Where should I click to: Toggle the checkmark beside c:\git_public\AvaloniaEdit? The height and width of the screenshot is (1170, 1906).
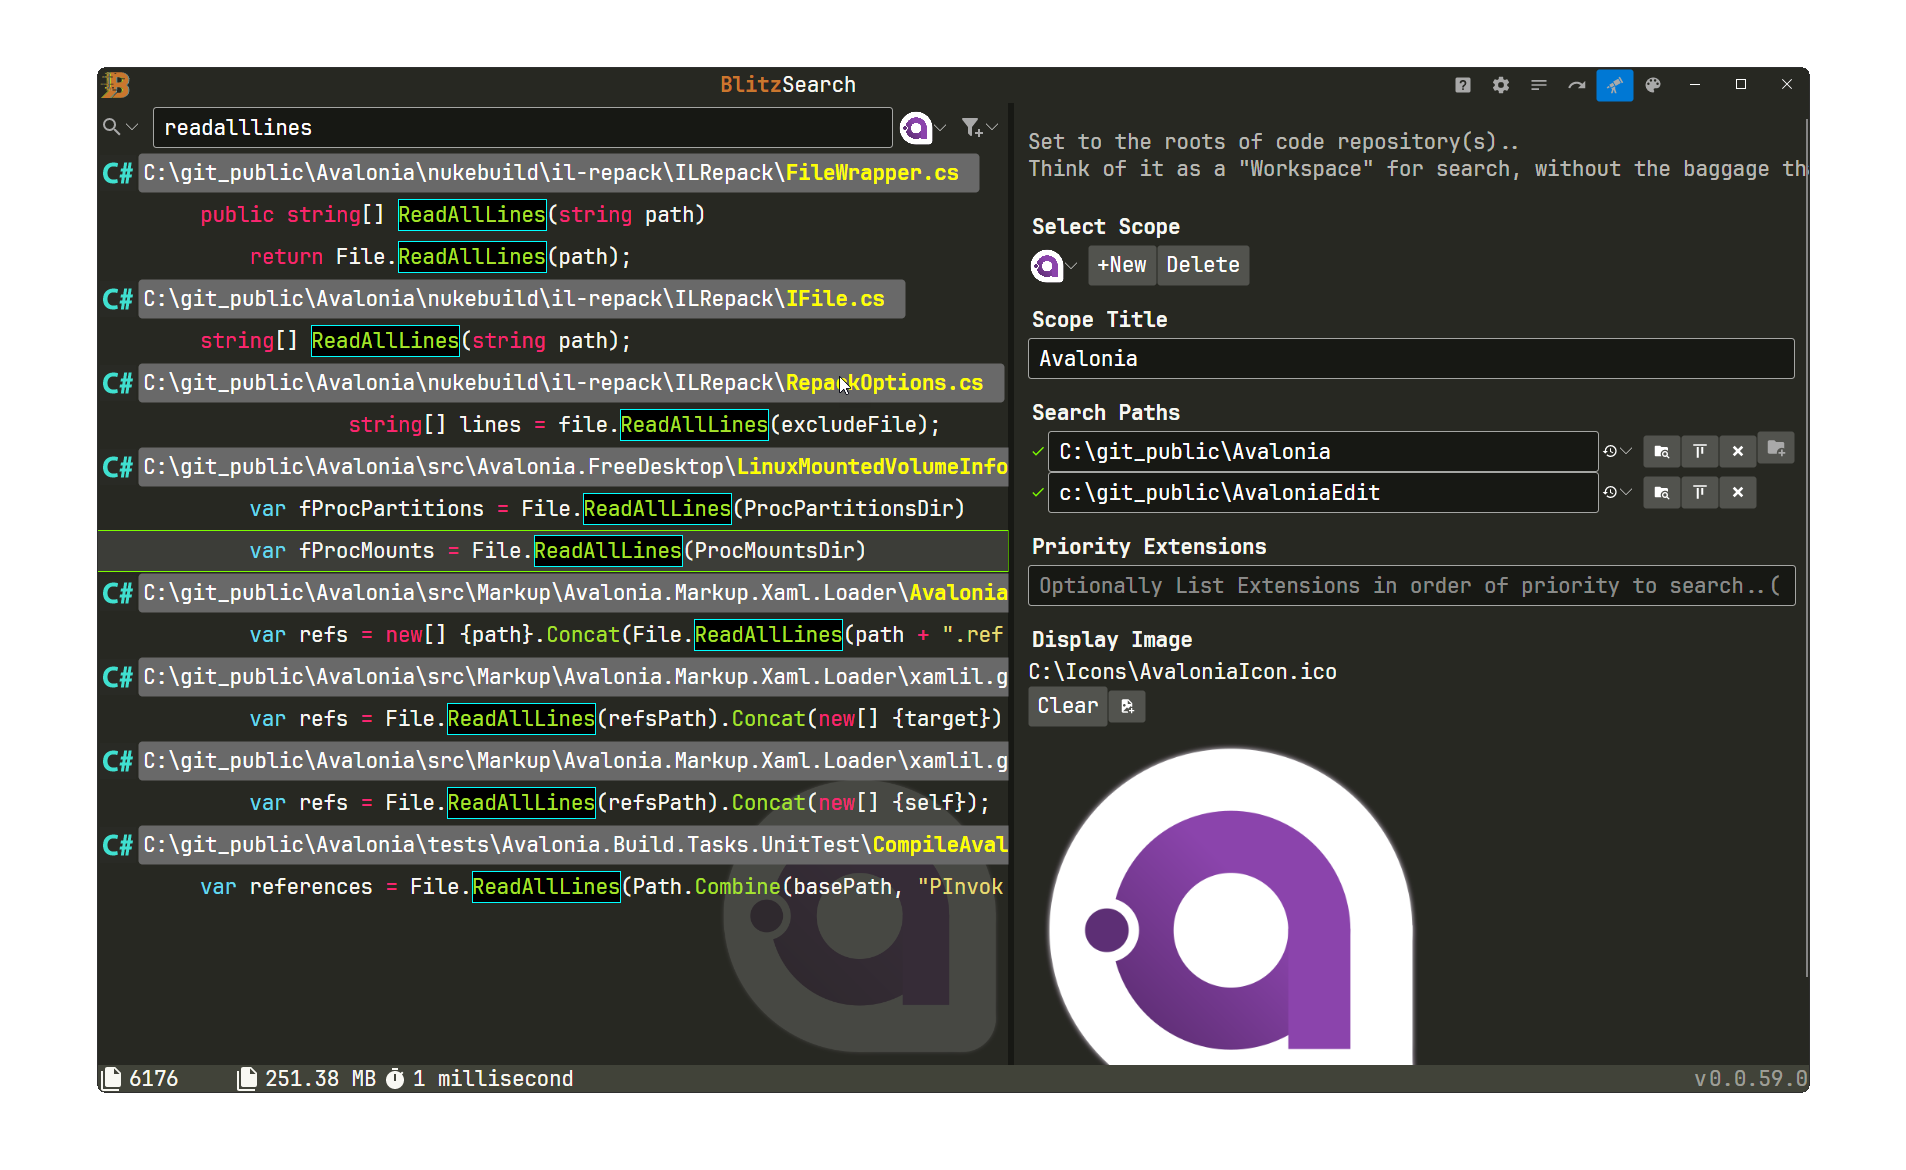pyautogui.click(x=1038, y=493)
